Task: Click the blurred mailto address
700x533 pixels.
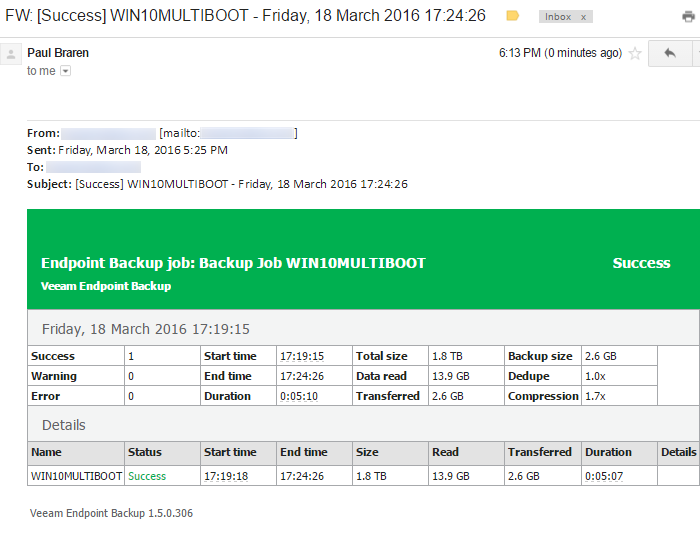Action: (x=247, y=133)
